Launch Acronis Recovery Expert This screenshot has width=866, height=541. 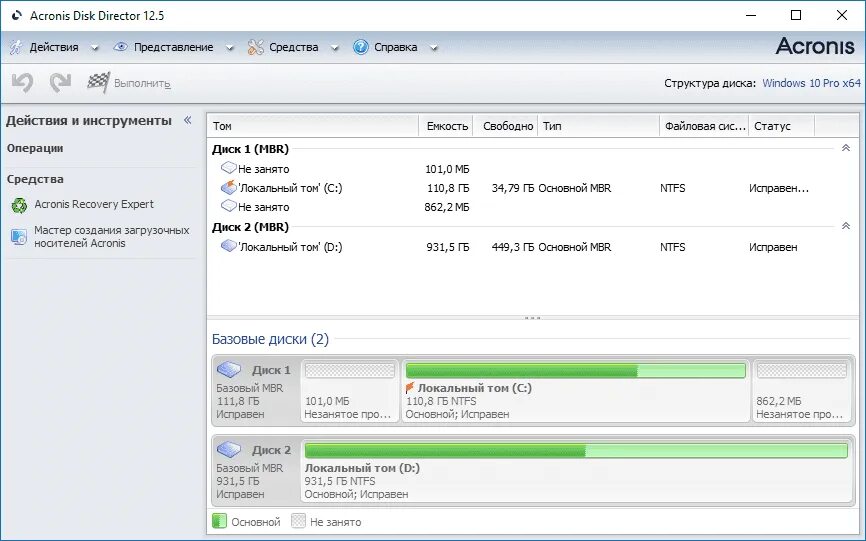(x=94, y=204)
